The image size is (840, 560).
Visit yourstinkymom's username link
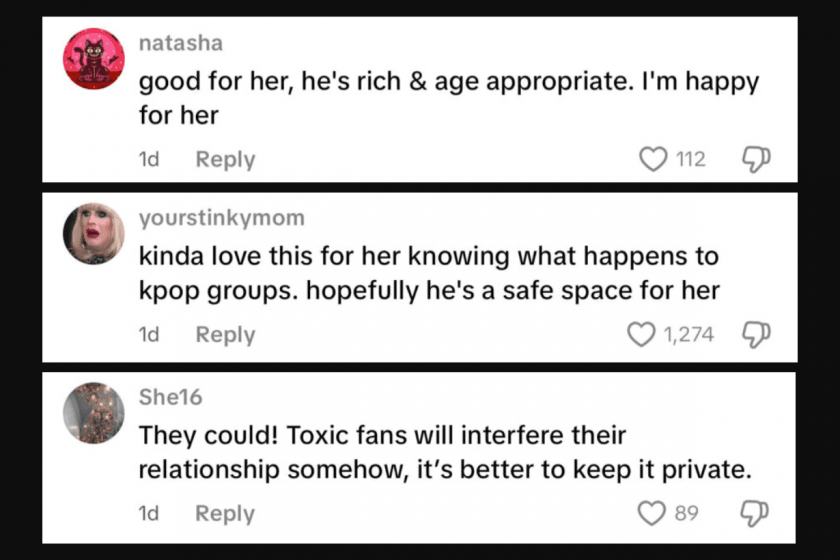pyautogui.click(x=222, y=217)
